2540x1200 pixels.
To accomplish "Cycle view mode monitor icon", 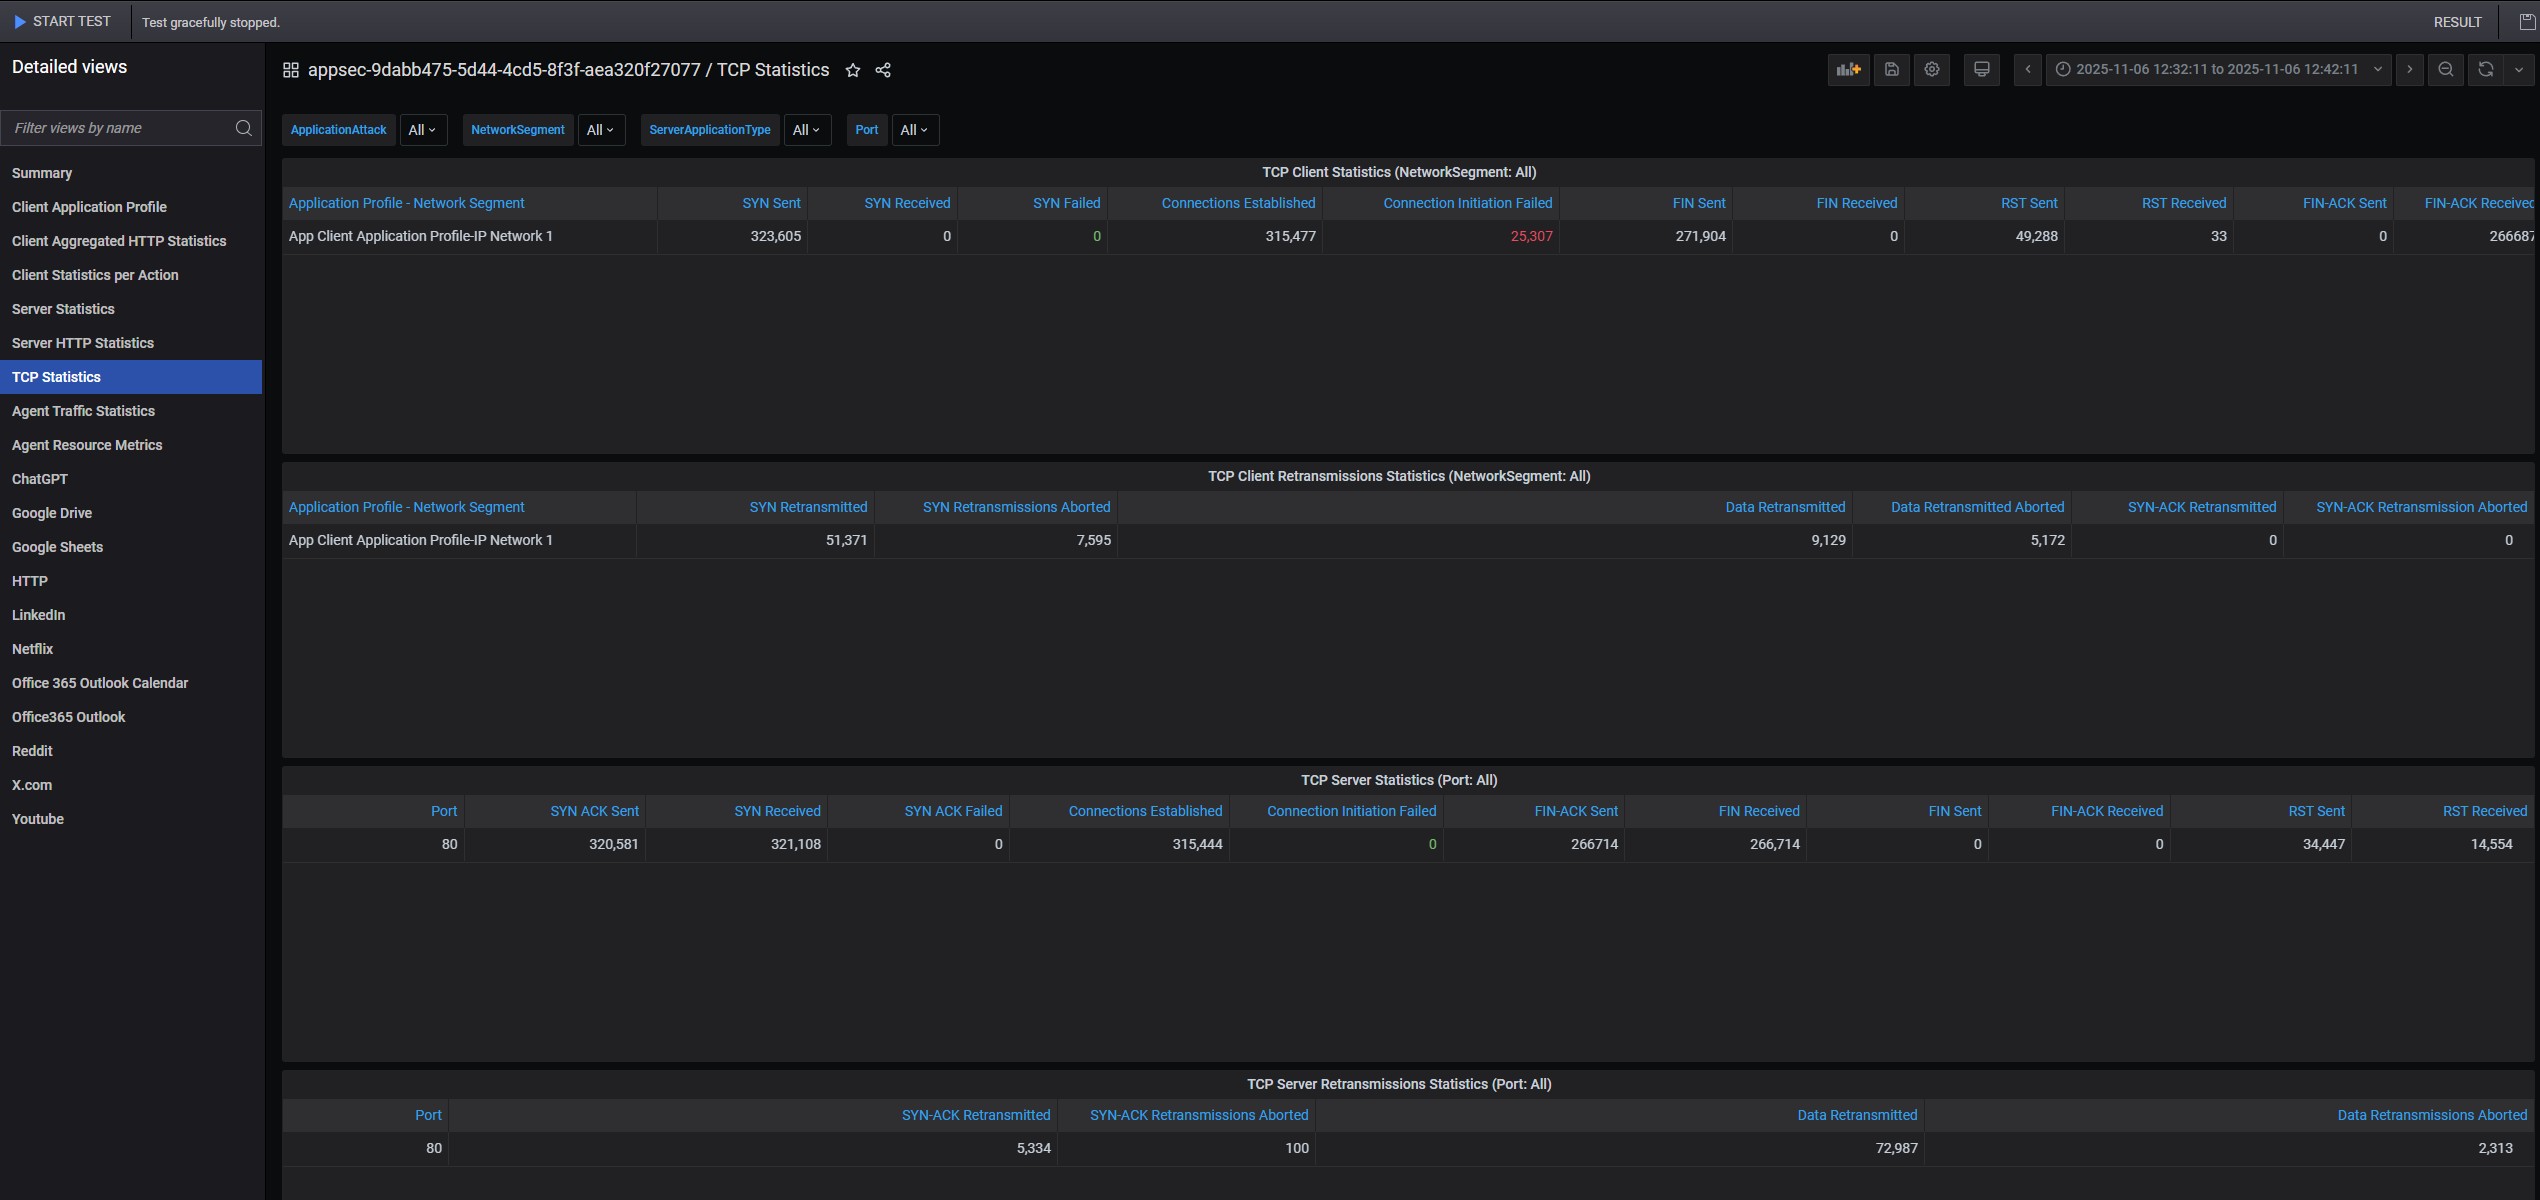I will pyautogui.click(x=1980, y=69).
